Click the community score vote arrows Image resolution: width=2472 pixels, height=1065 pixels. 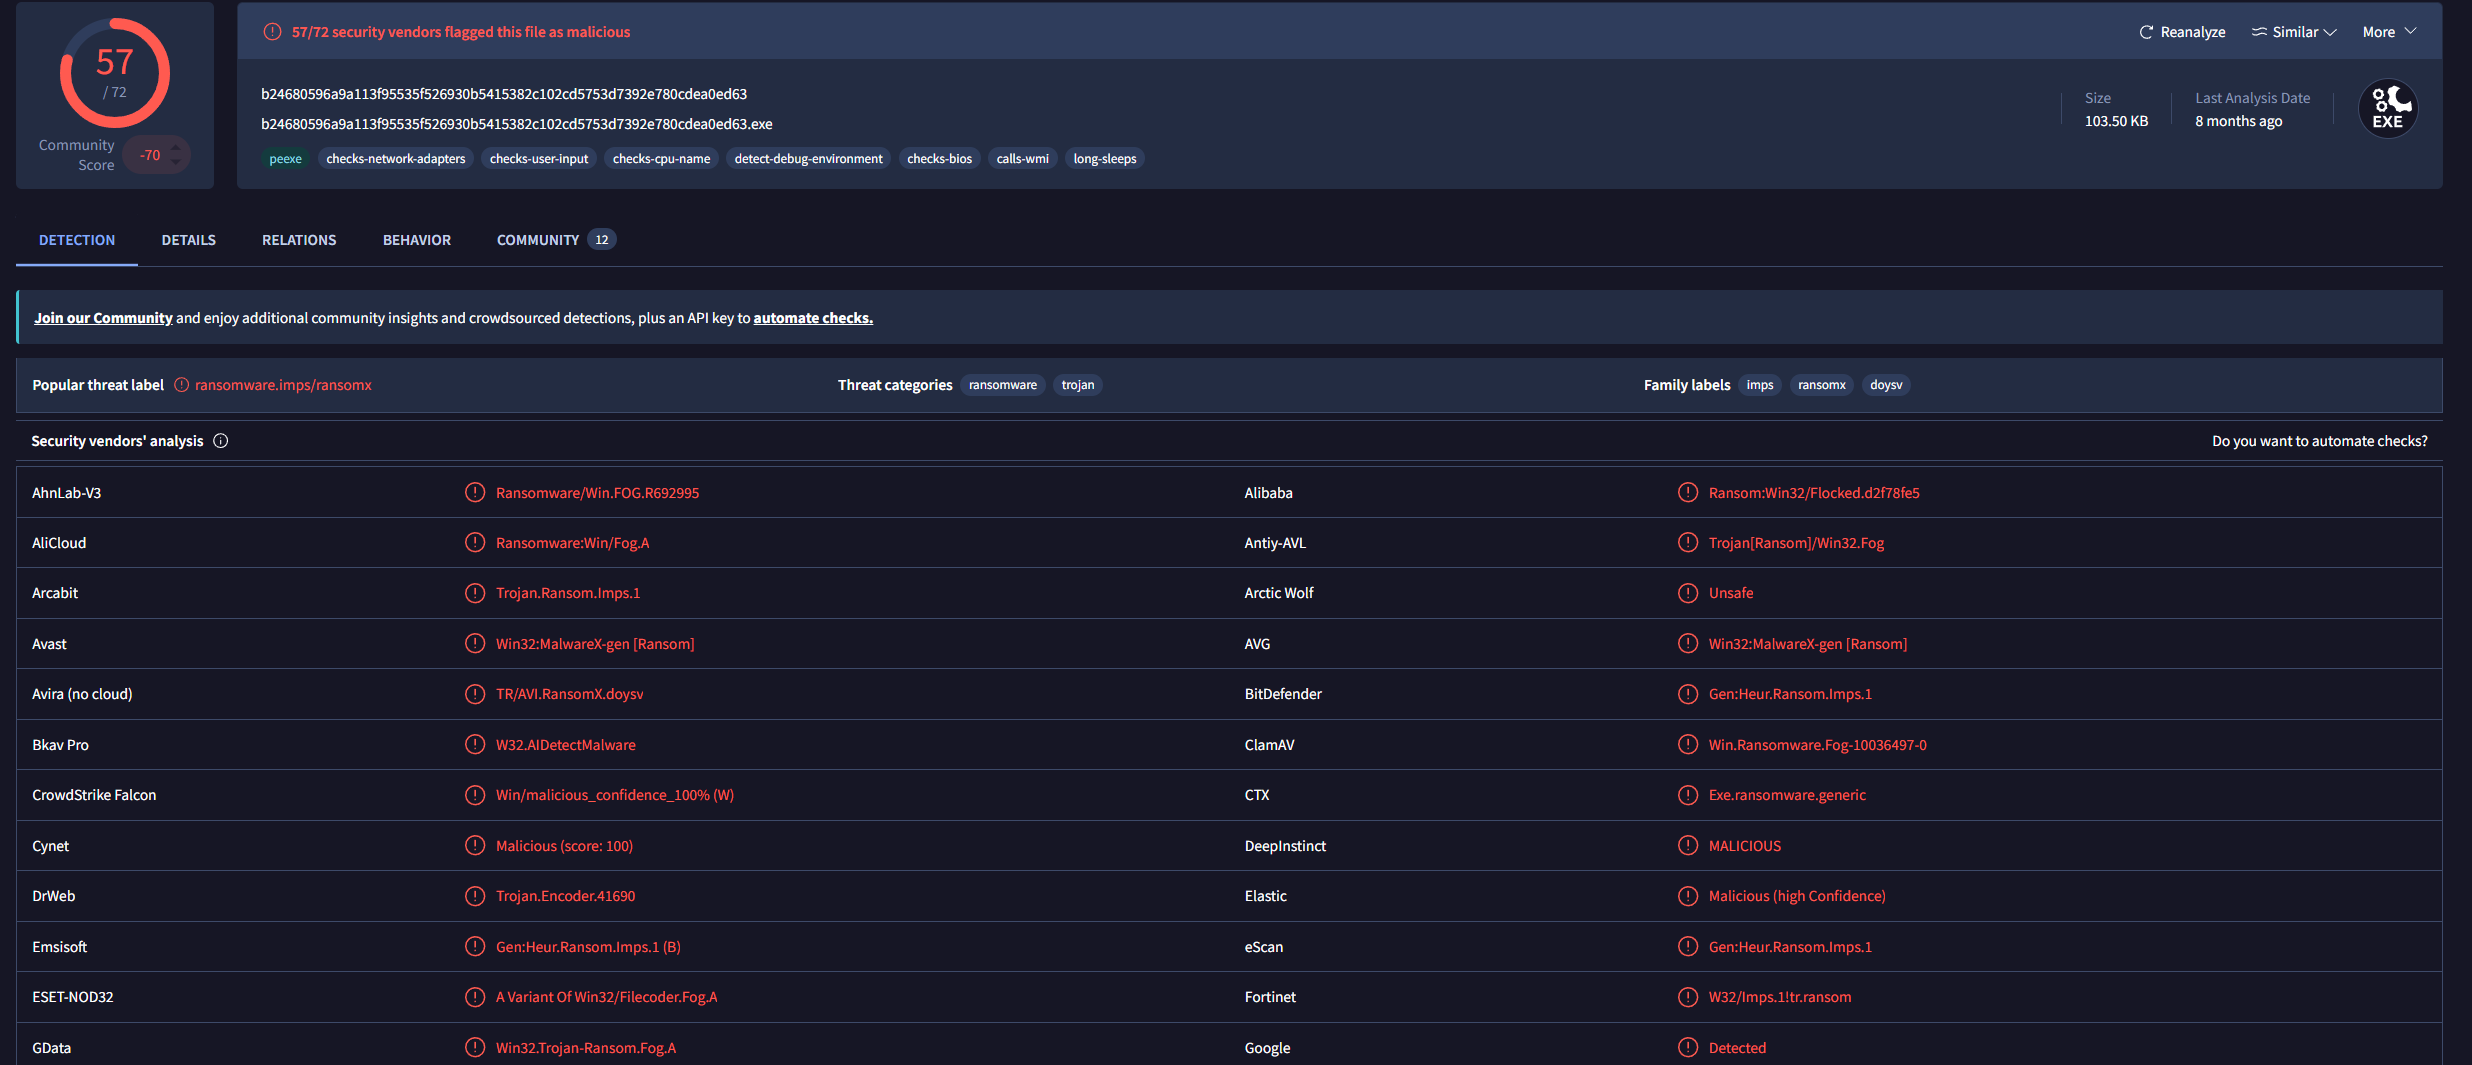(176, 155)
